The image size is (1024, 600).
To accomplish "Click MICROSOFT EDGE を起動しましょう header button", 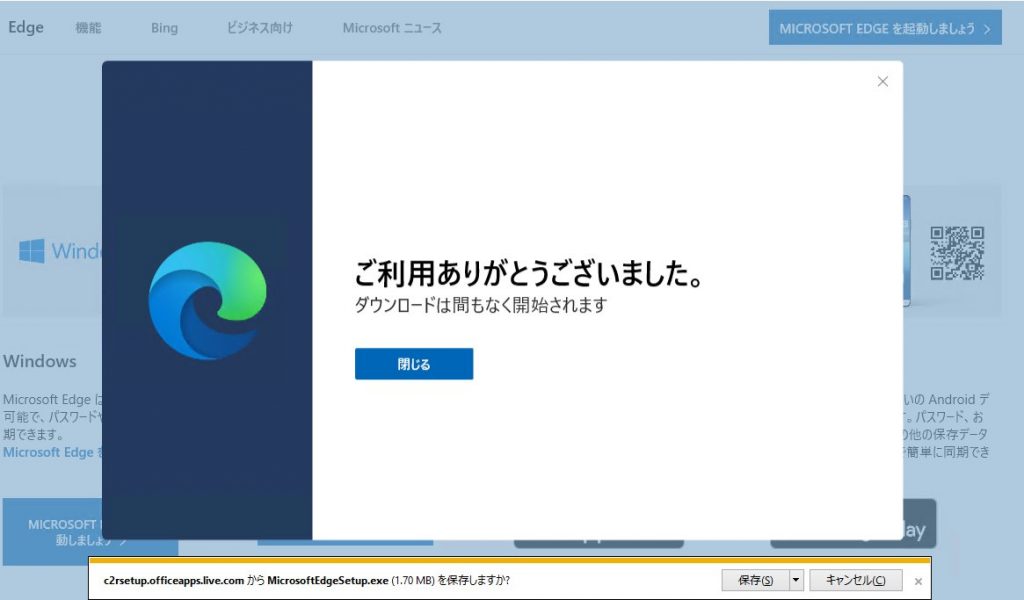I will pos(885,28).
